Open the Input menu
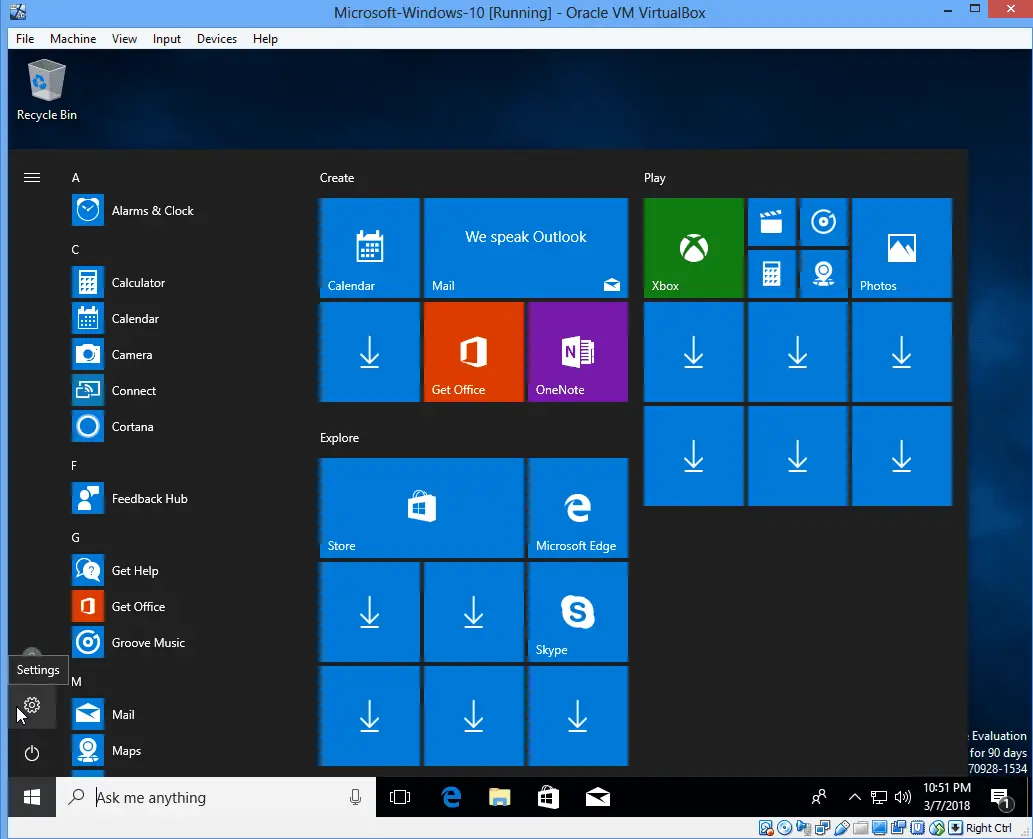 [167, 39]
